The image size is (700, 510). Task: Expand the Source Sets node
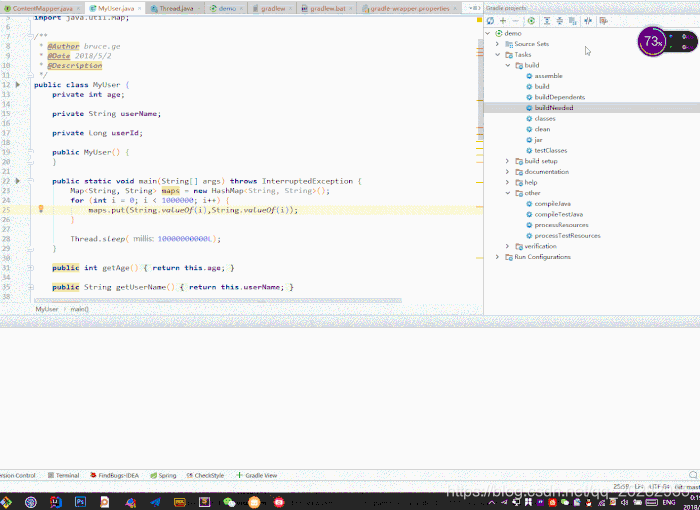(497, 44)
